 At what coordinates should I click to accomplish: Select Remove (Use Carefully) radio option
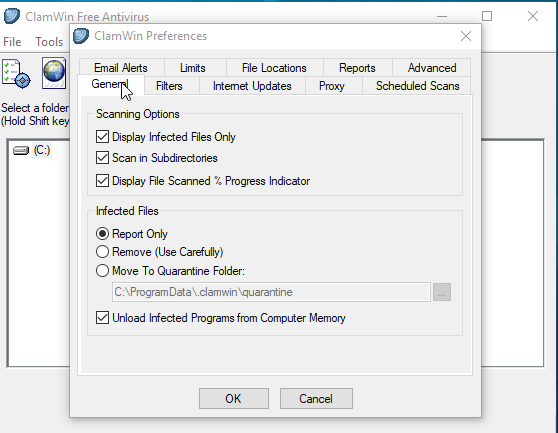[x=102, y=252]
